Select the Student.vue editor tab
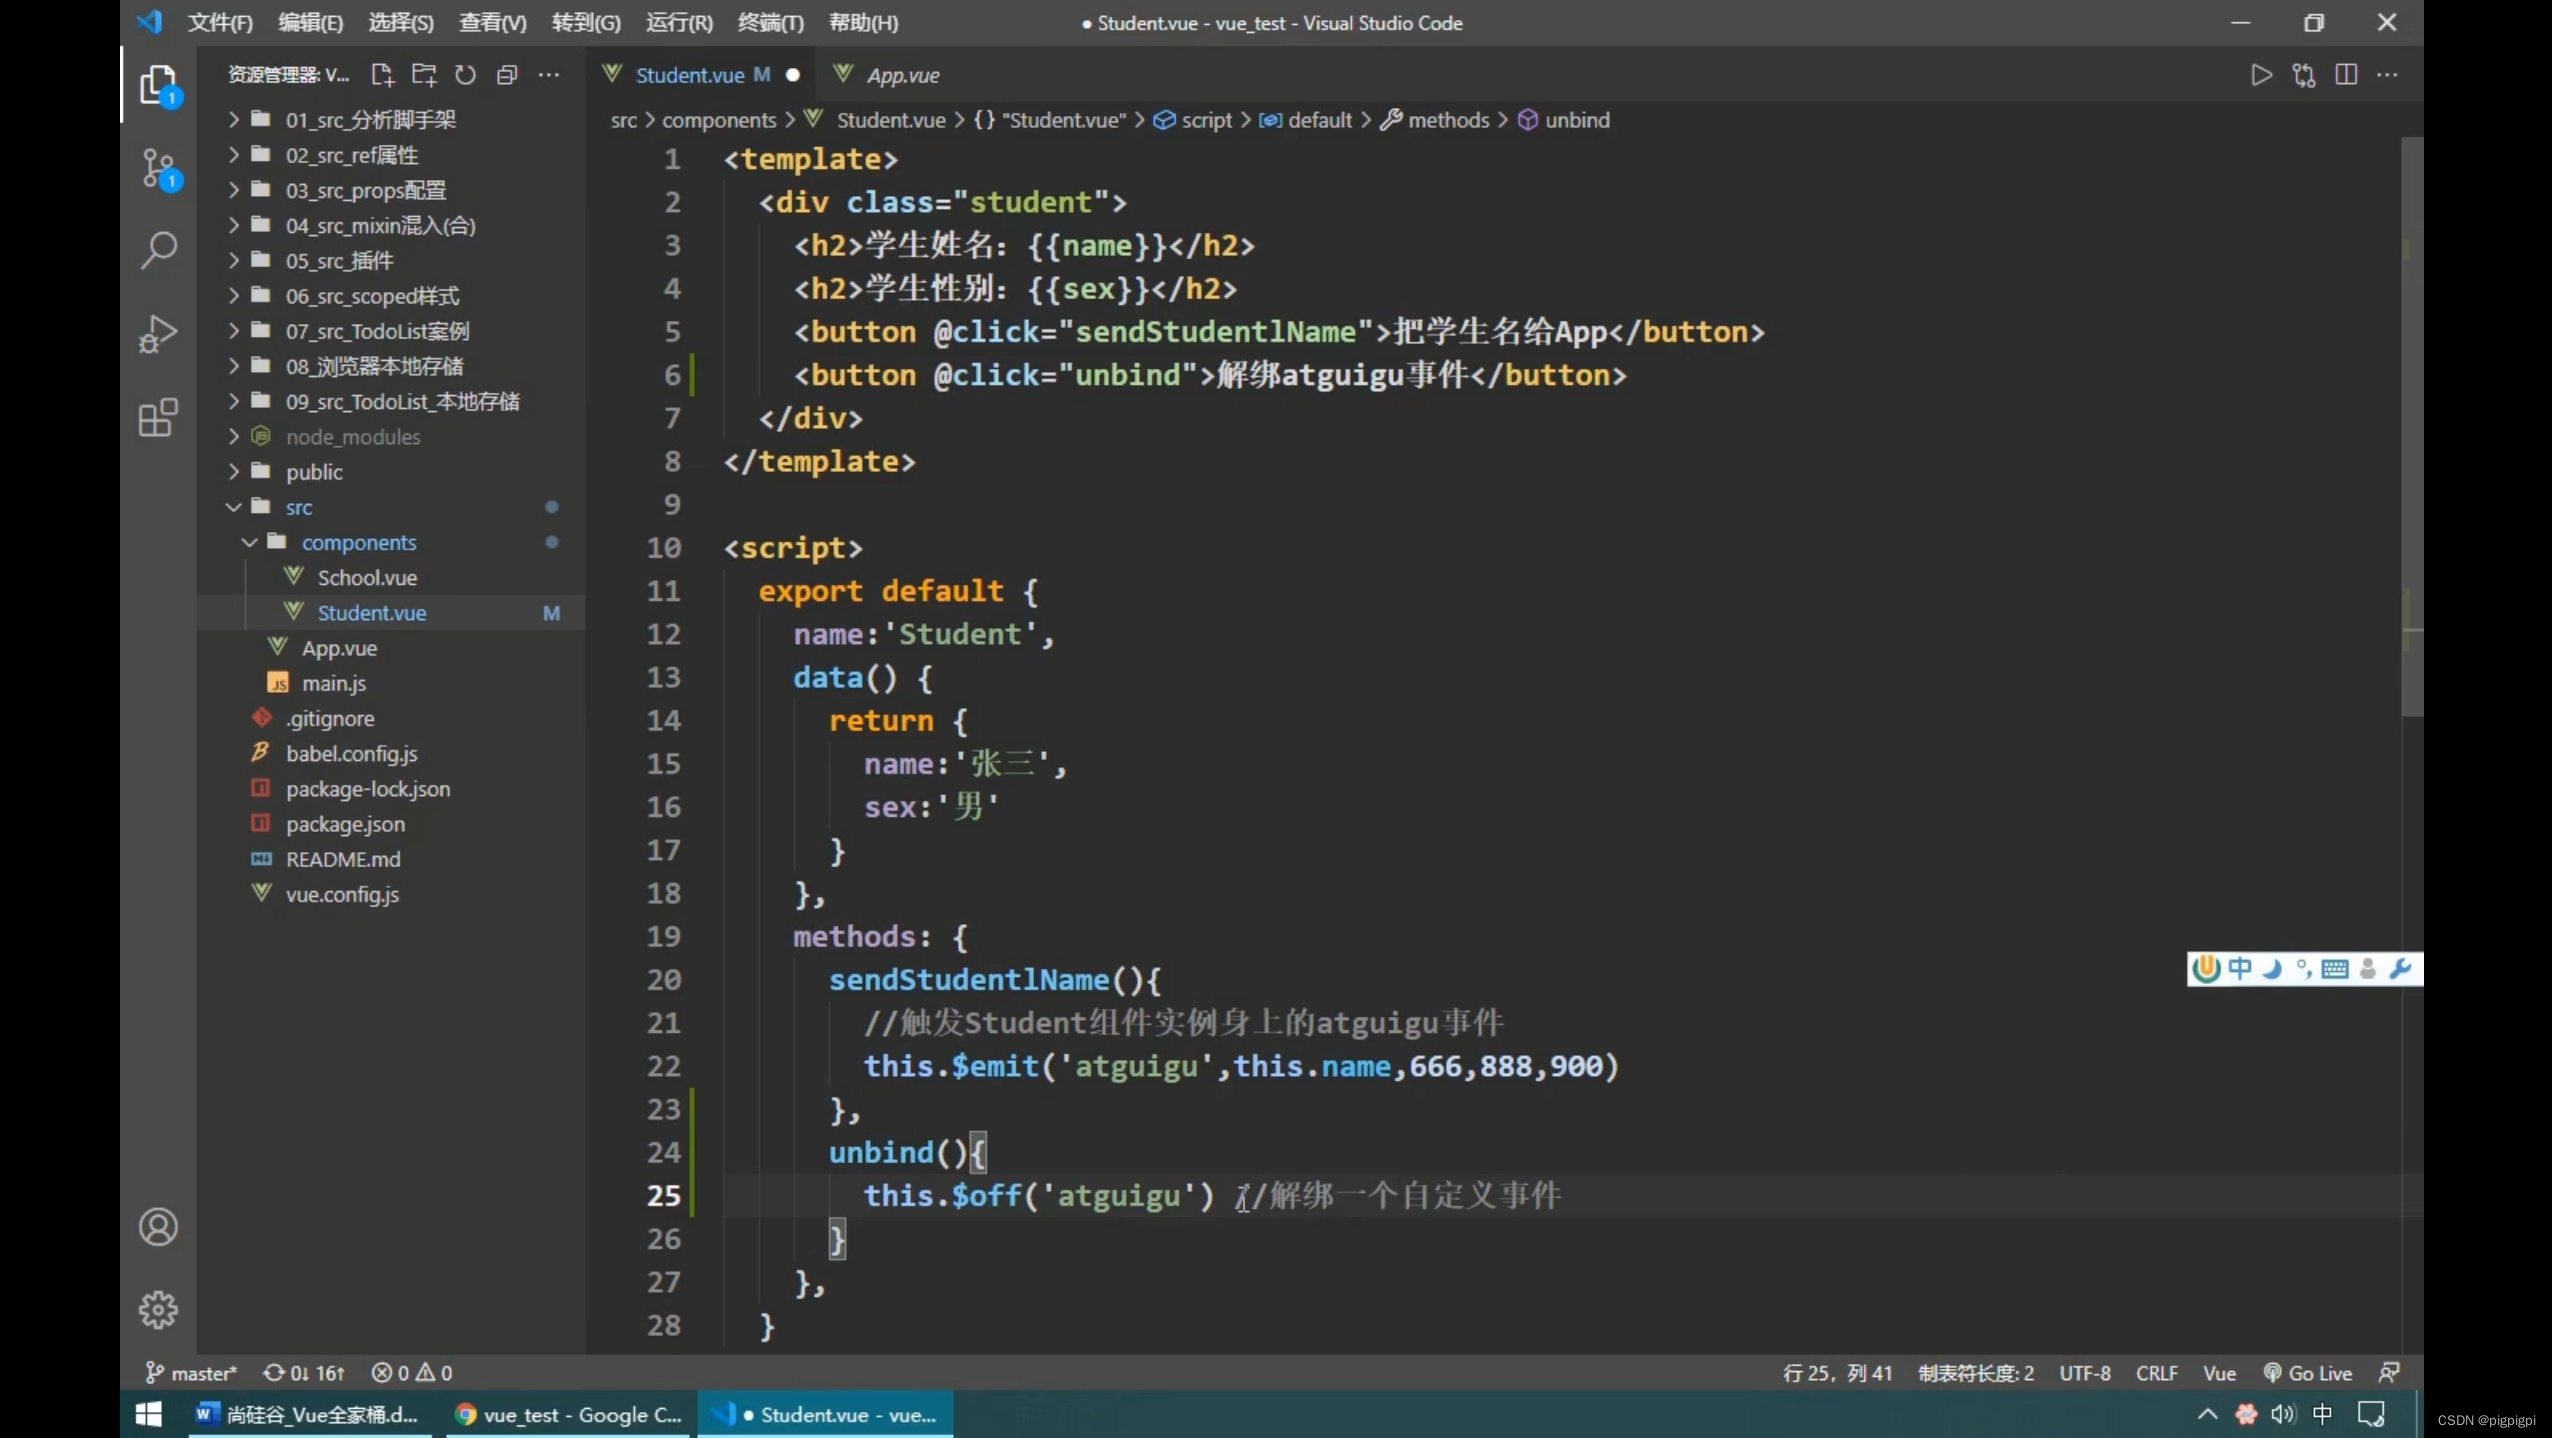The width and height of the screenshot is (2552, 1438). tap(700, 75)
